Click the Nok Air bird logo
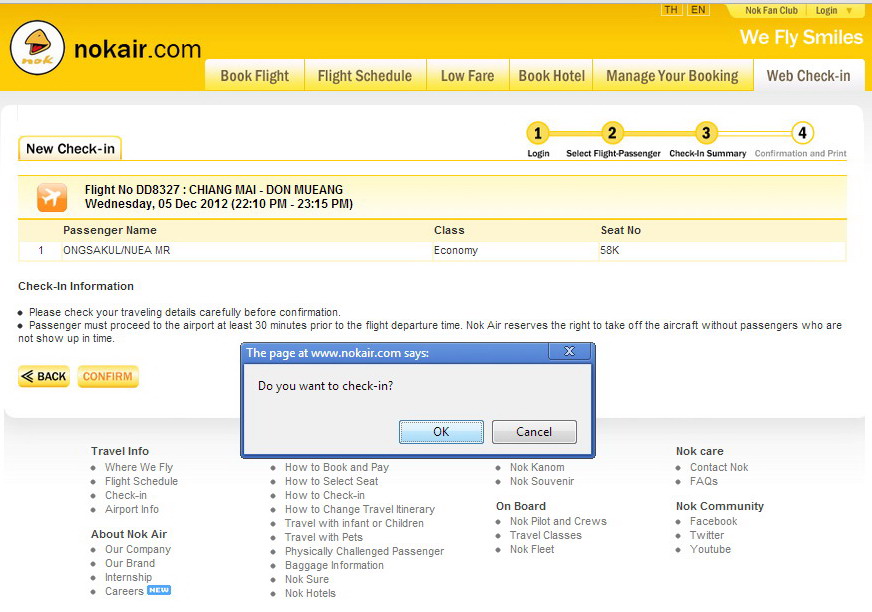 tap(37, 48)
